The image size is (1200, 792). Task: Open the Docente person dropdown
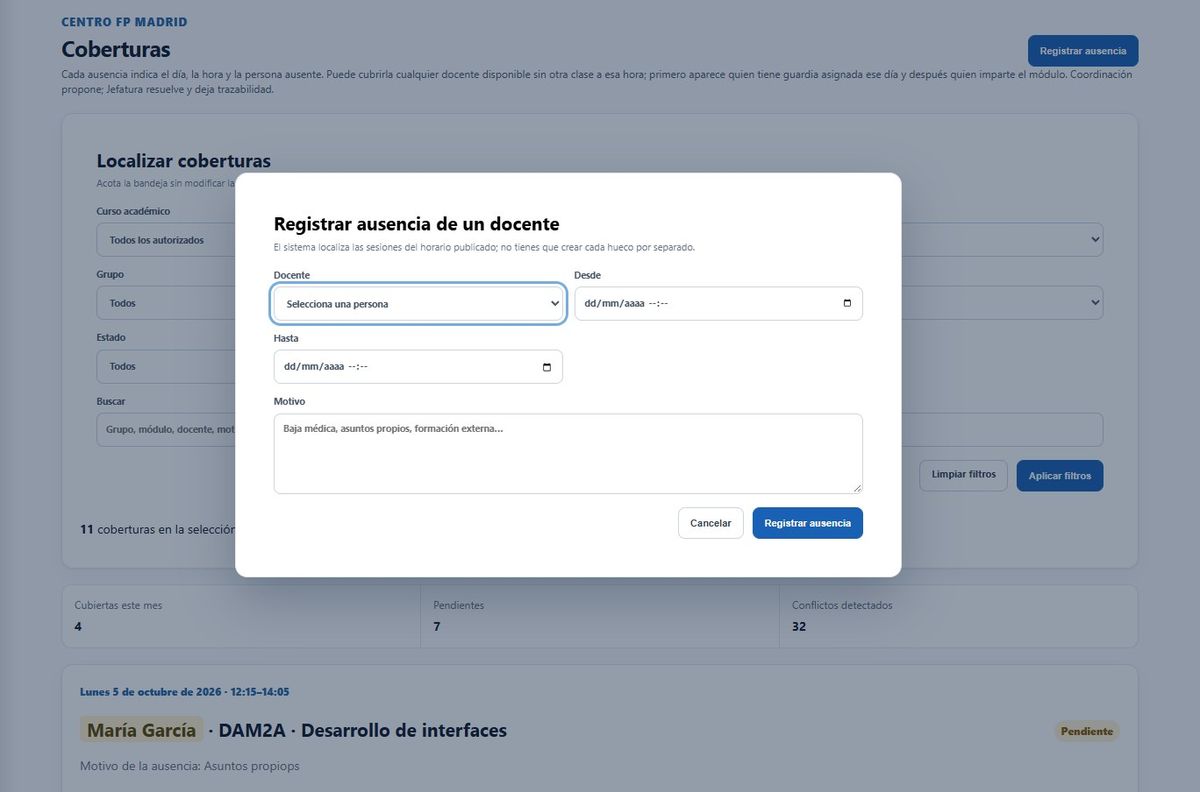click(x=418, y=303)
